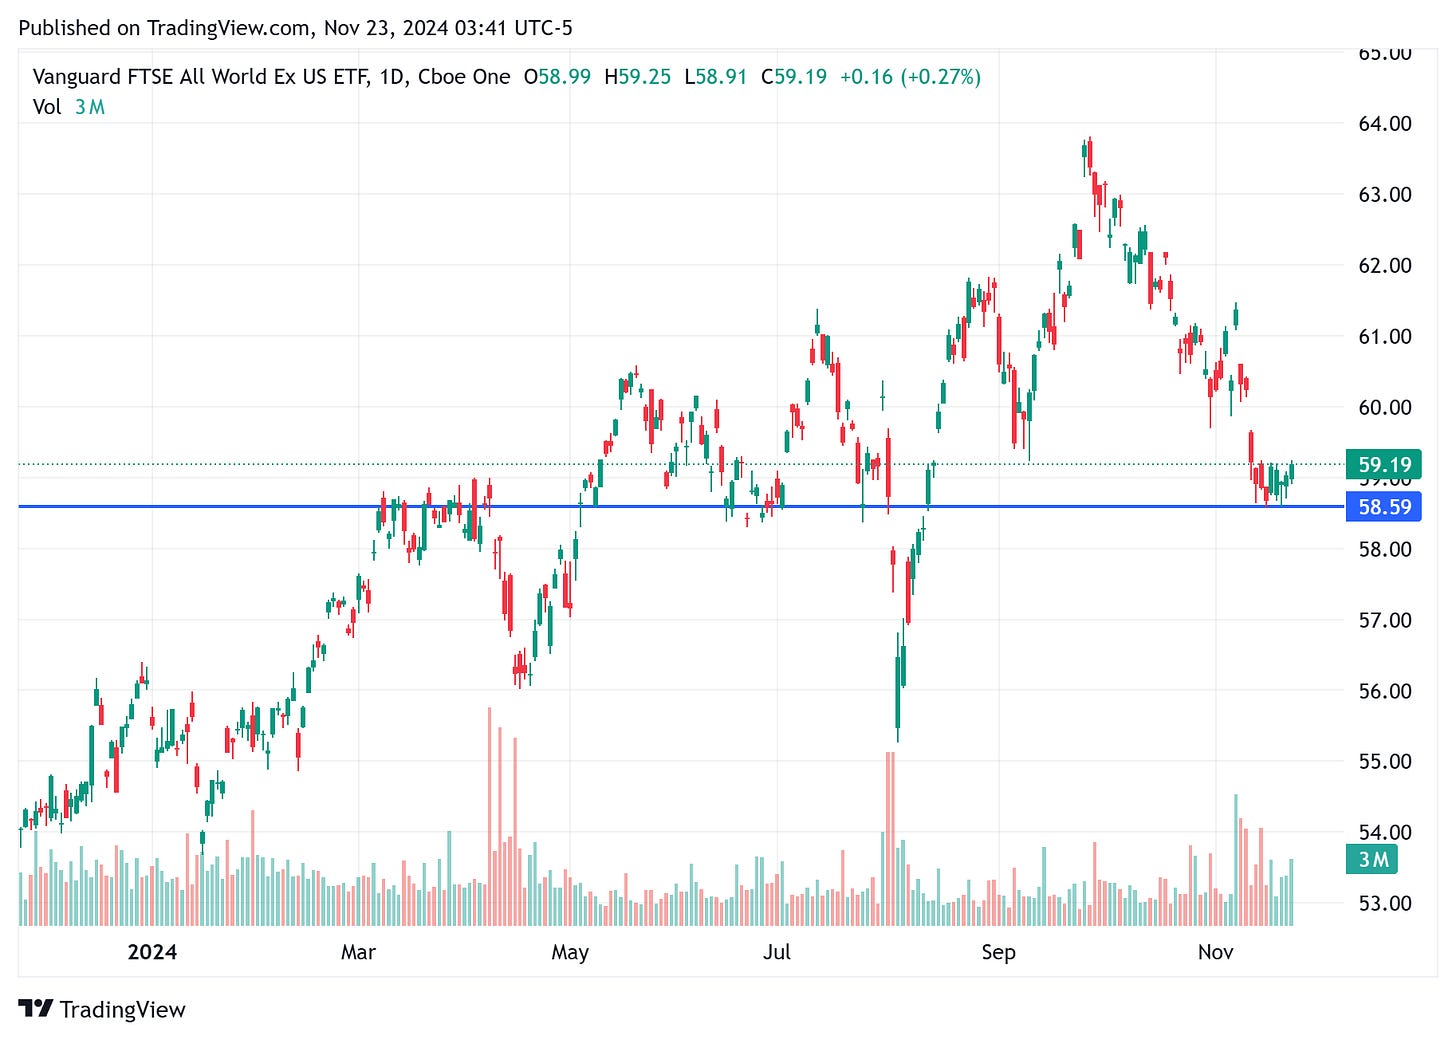The height and width of the screenshot is (1040, 1456).
Task: Click the 2024 label on time axis
Action: [x=152, y=952]
